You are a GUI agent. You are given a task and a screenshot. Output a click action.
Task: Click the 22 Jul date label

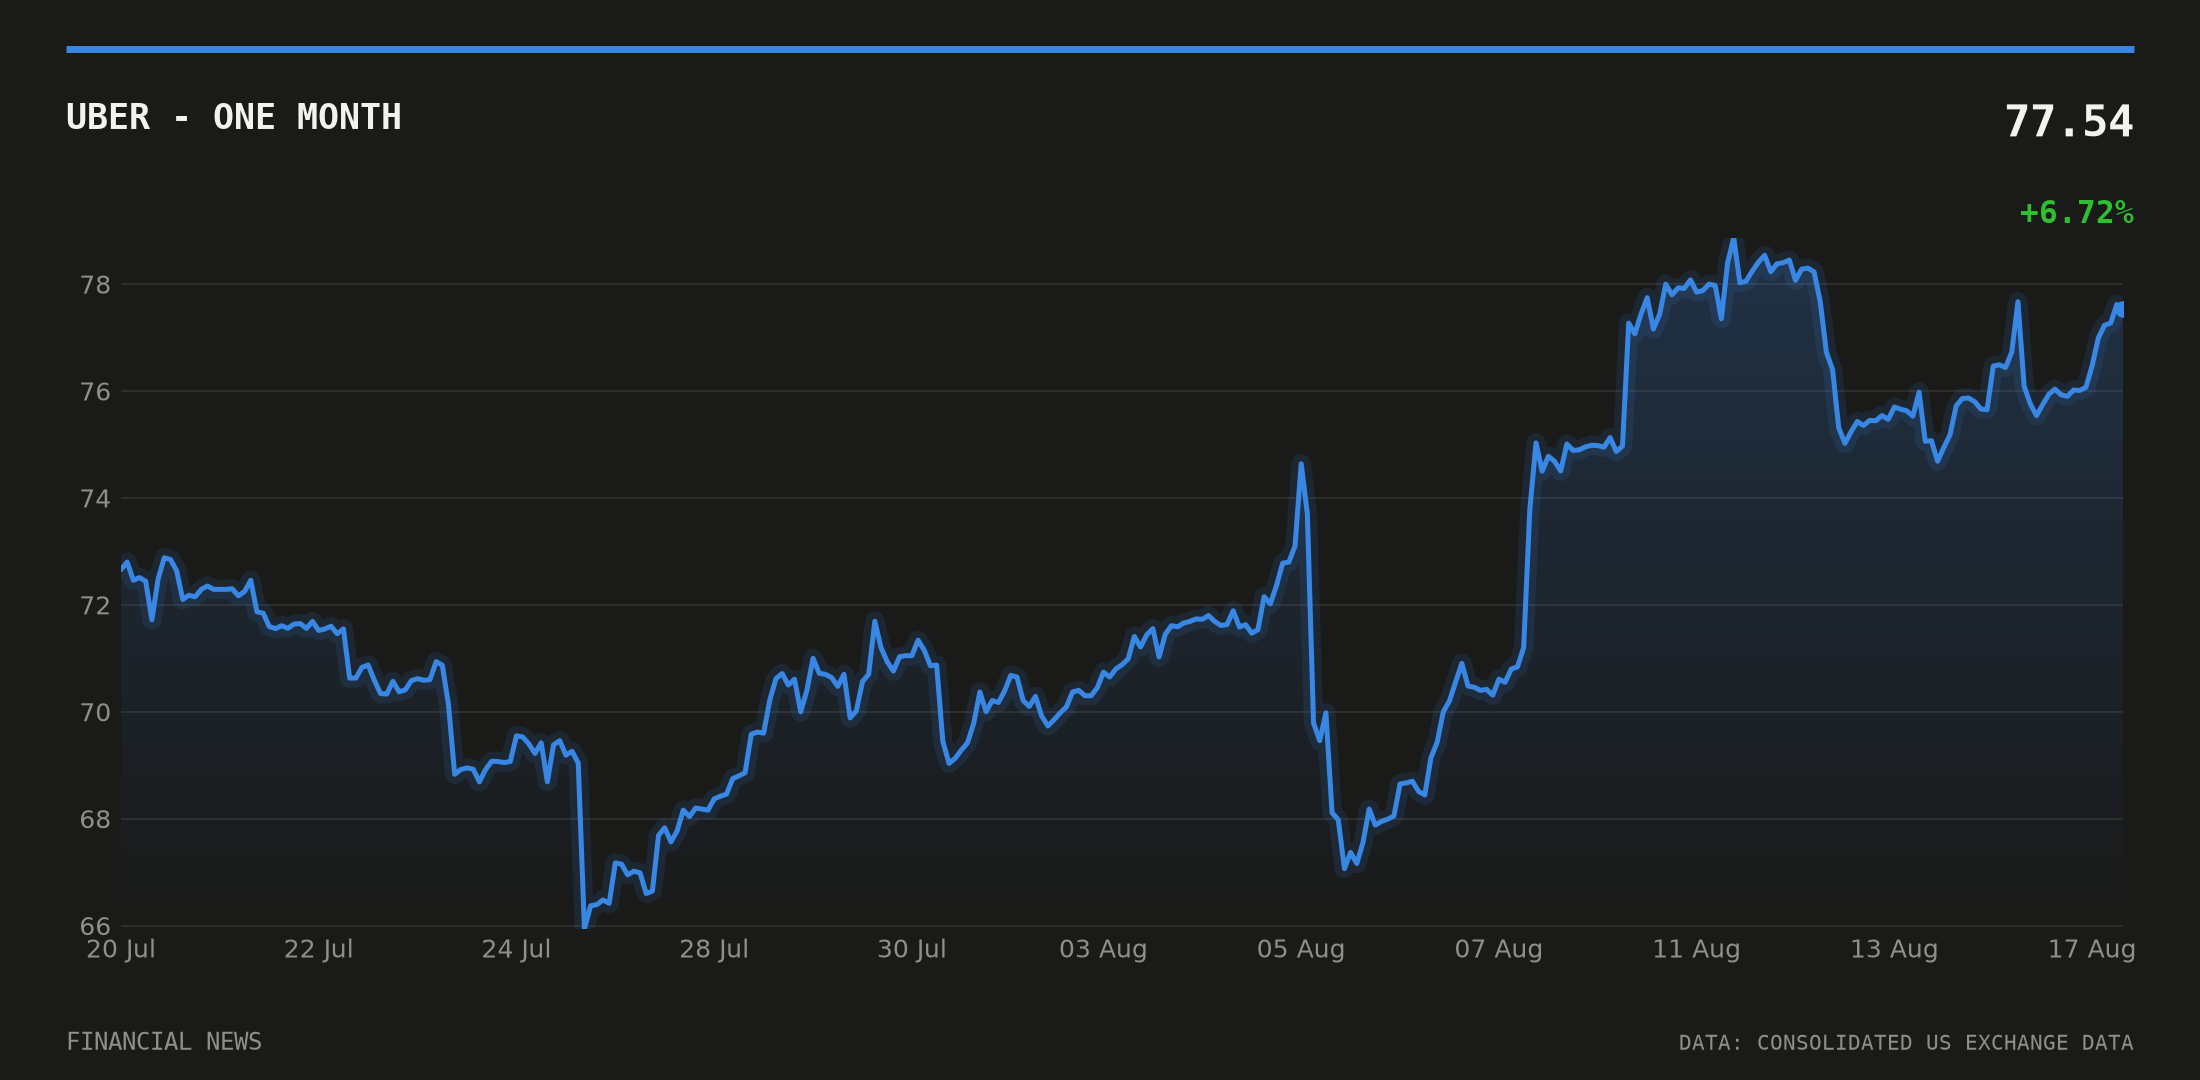coord(319,949)
